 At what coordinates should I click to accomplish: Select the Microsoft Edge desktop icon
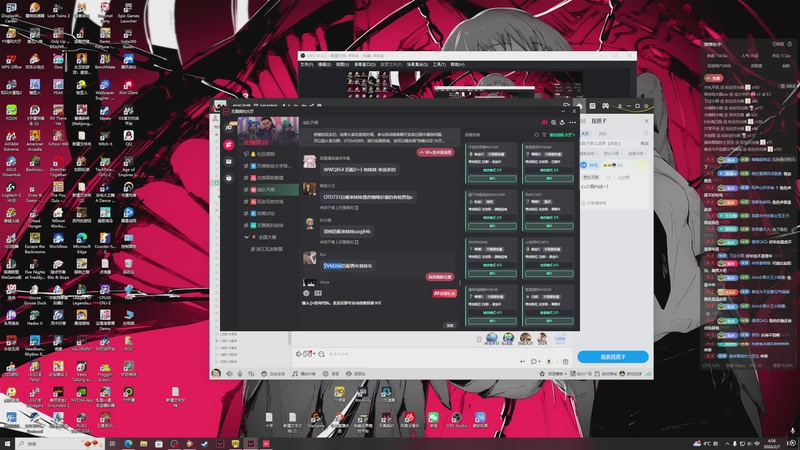tap(82, 243)
